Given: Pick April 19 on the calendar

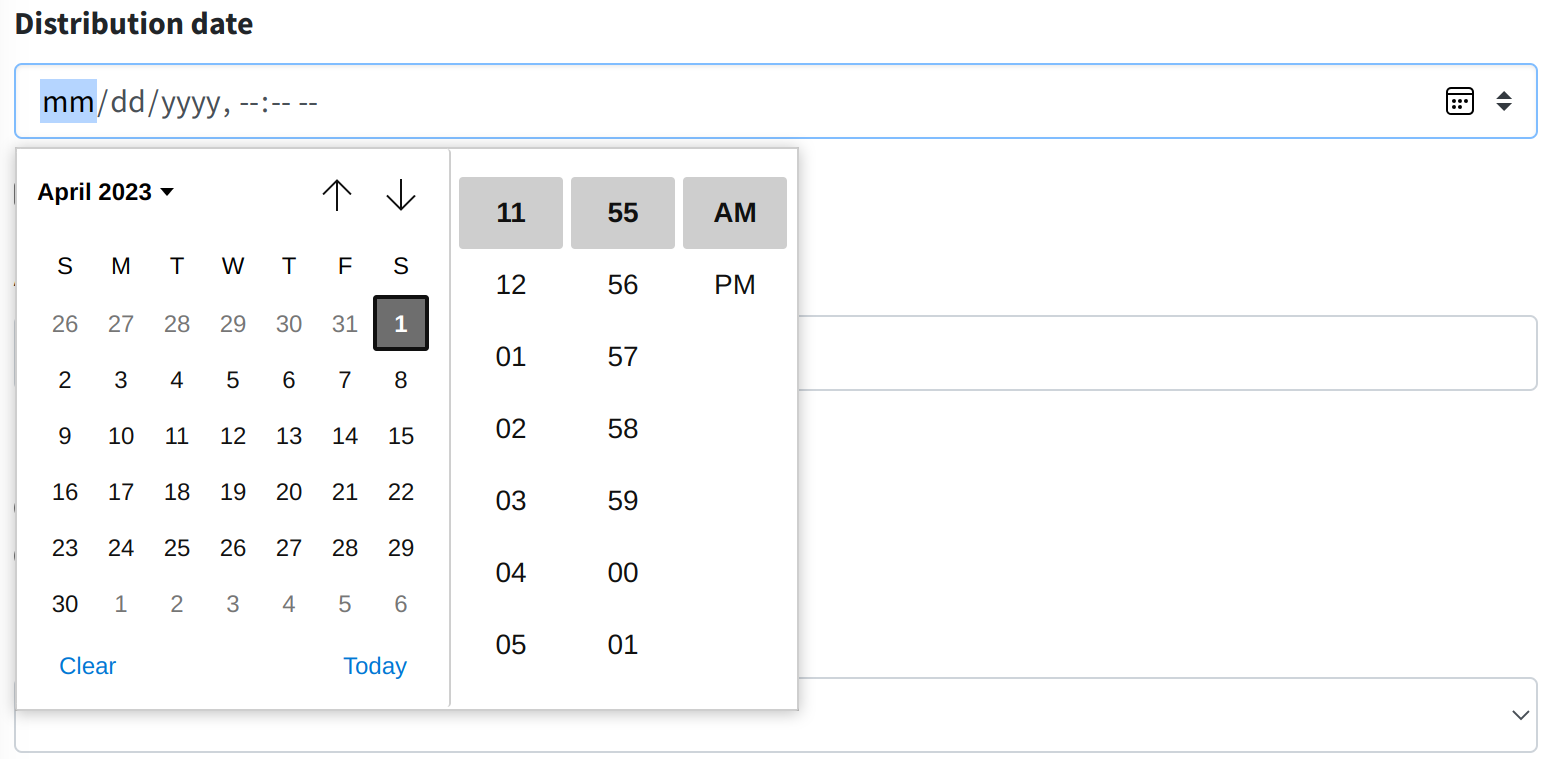Looking at the screenshot, I should pyautogui.click(x=233, y=491).
